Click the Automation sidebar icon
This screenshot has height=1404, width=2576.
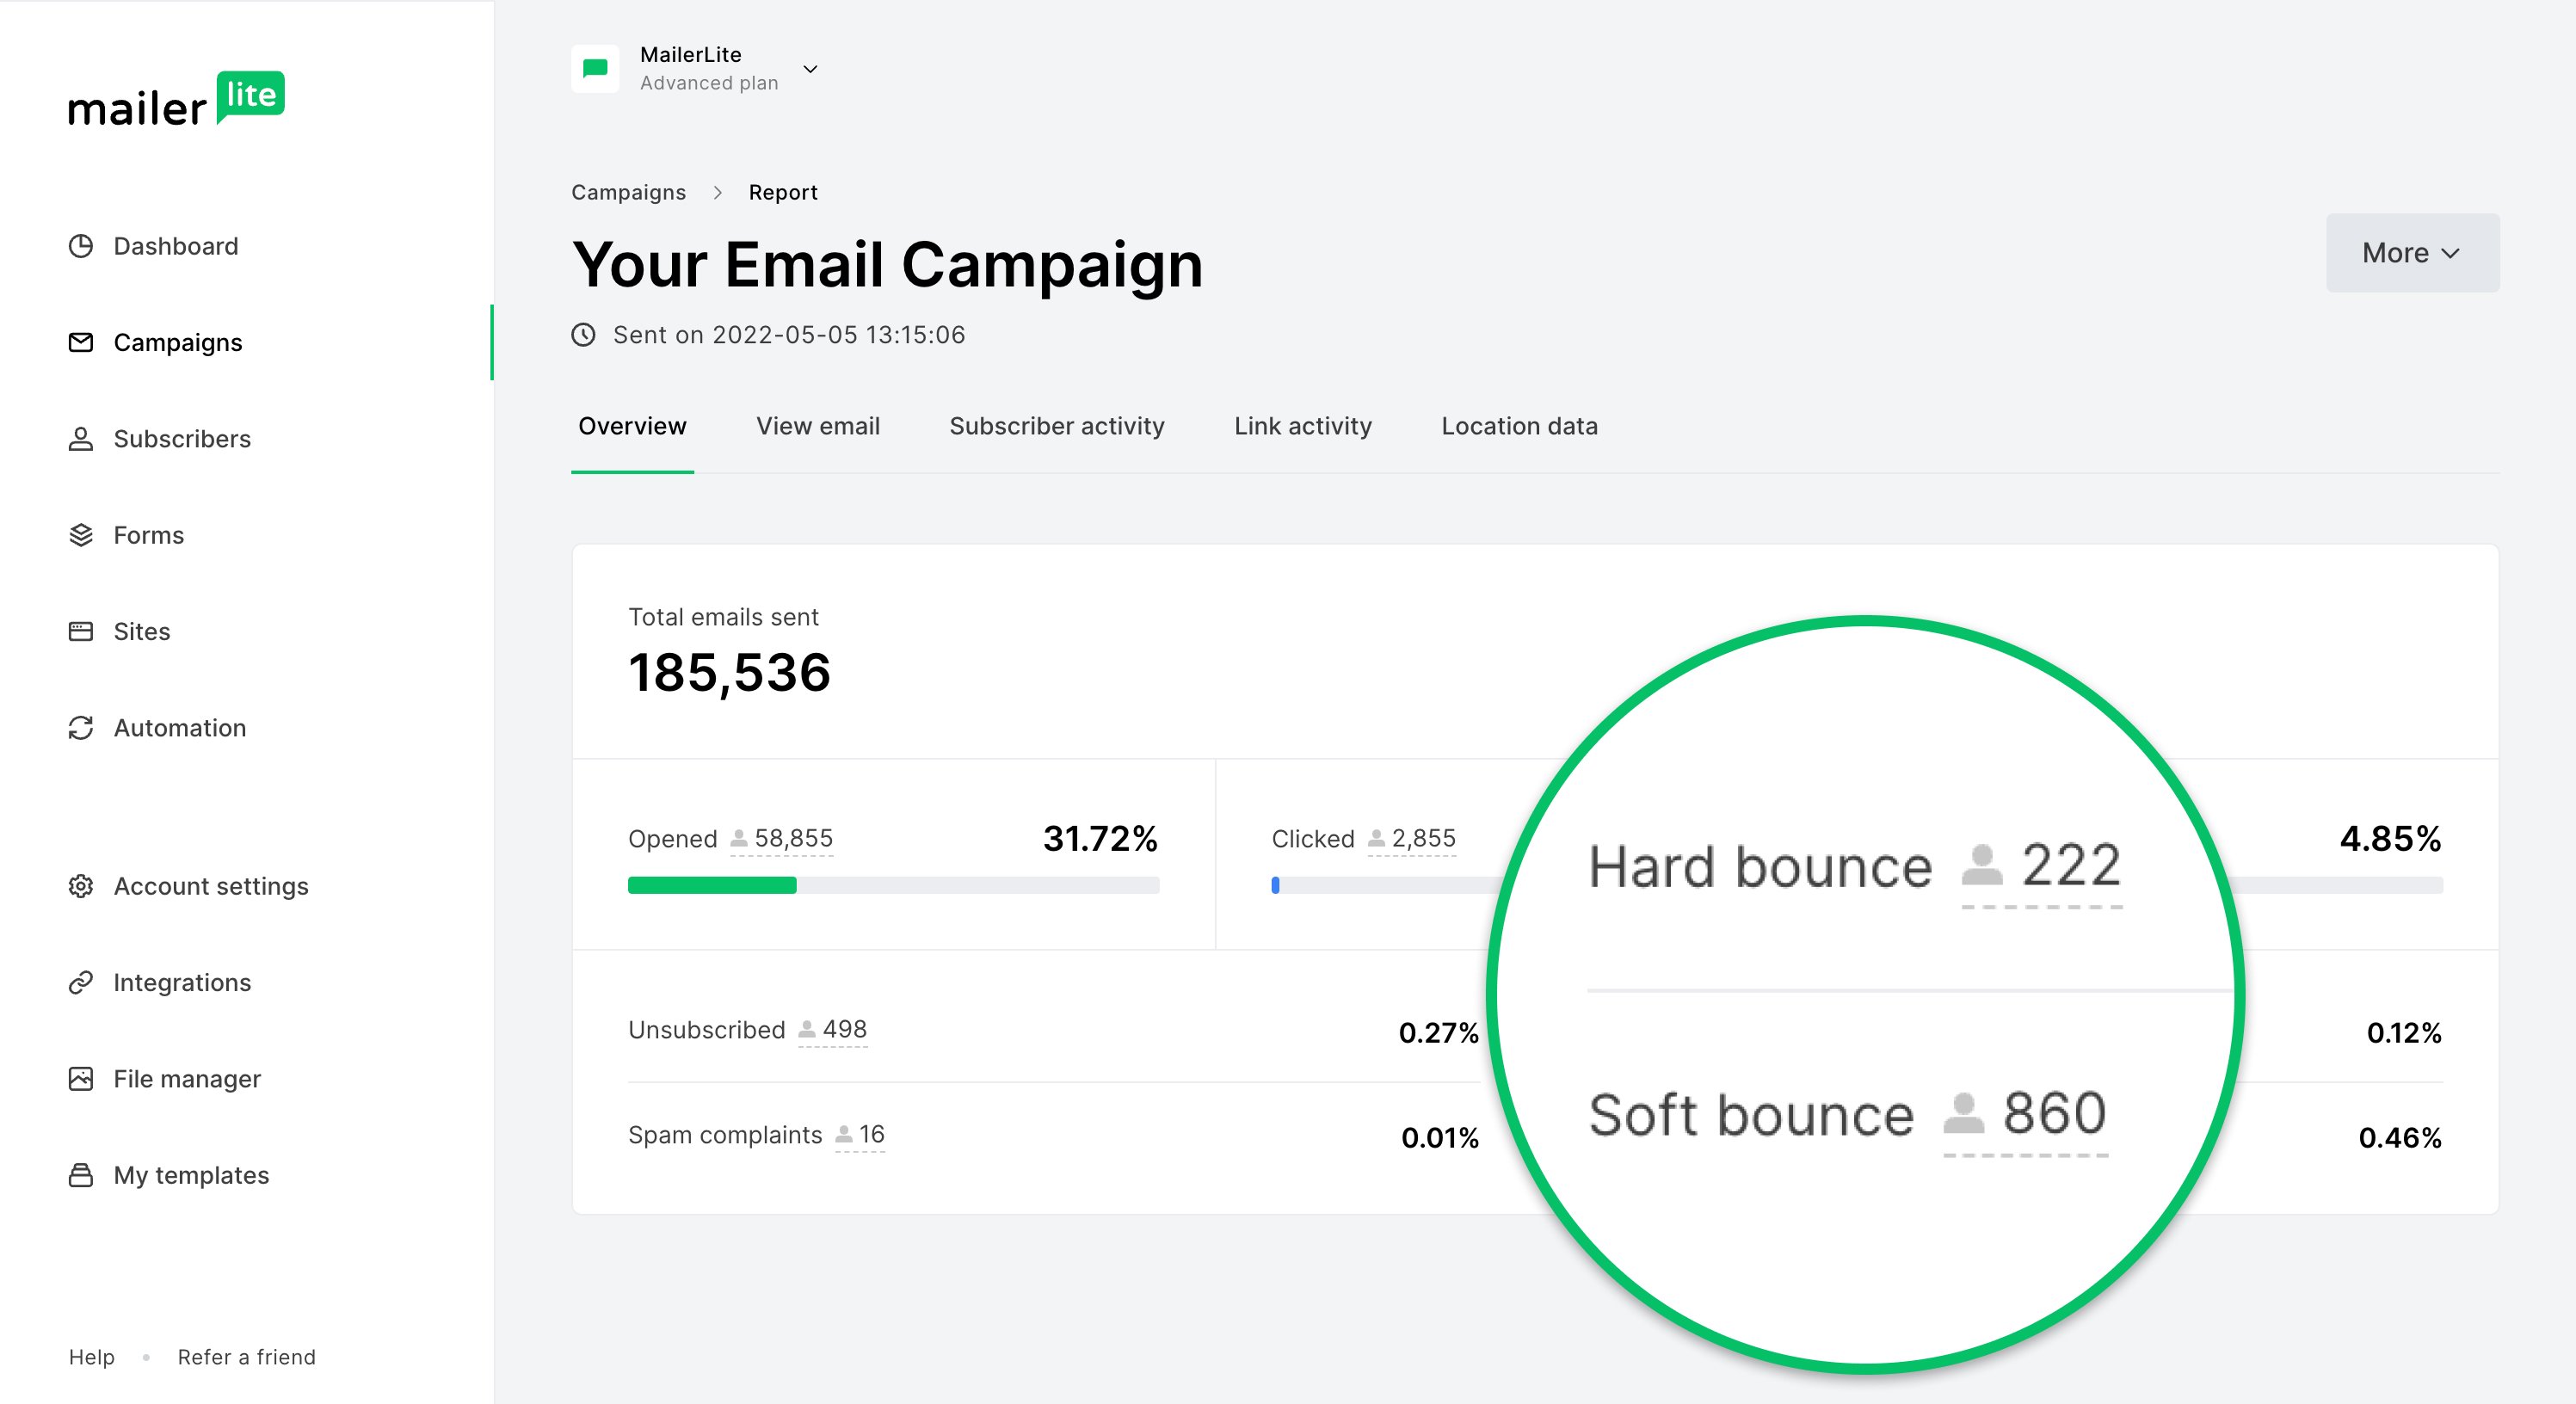tap(81, 726)
